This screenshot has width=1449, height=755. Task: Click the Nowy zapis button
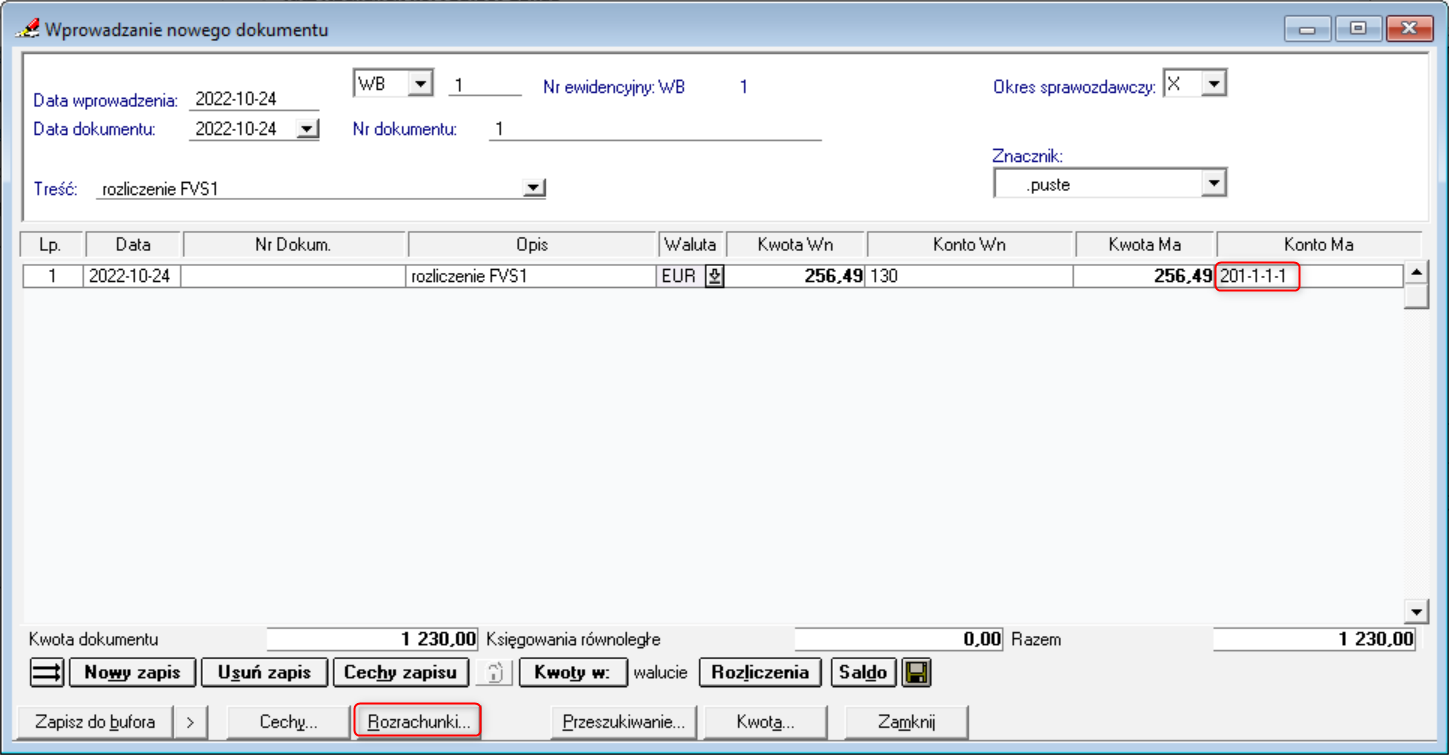133,673
